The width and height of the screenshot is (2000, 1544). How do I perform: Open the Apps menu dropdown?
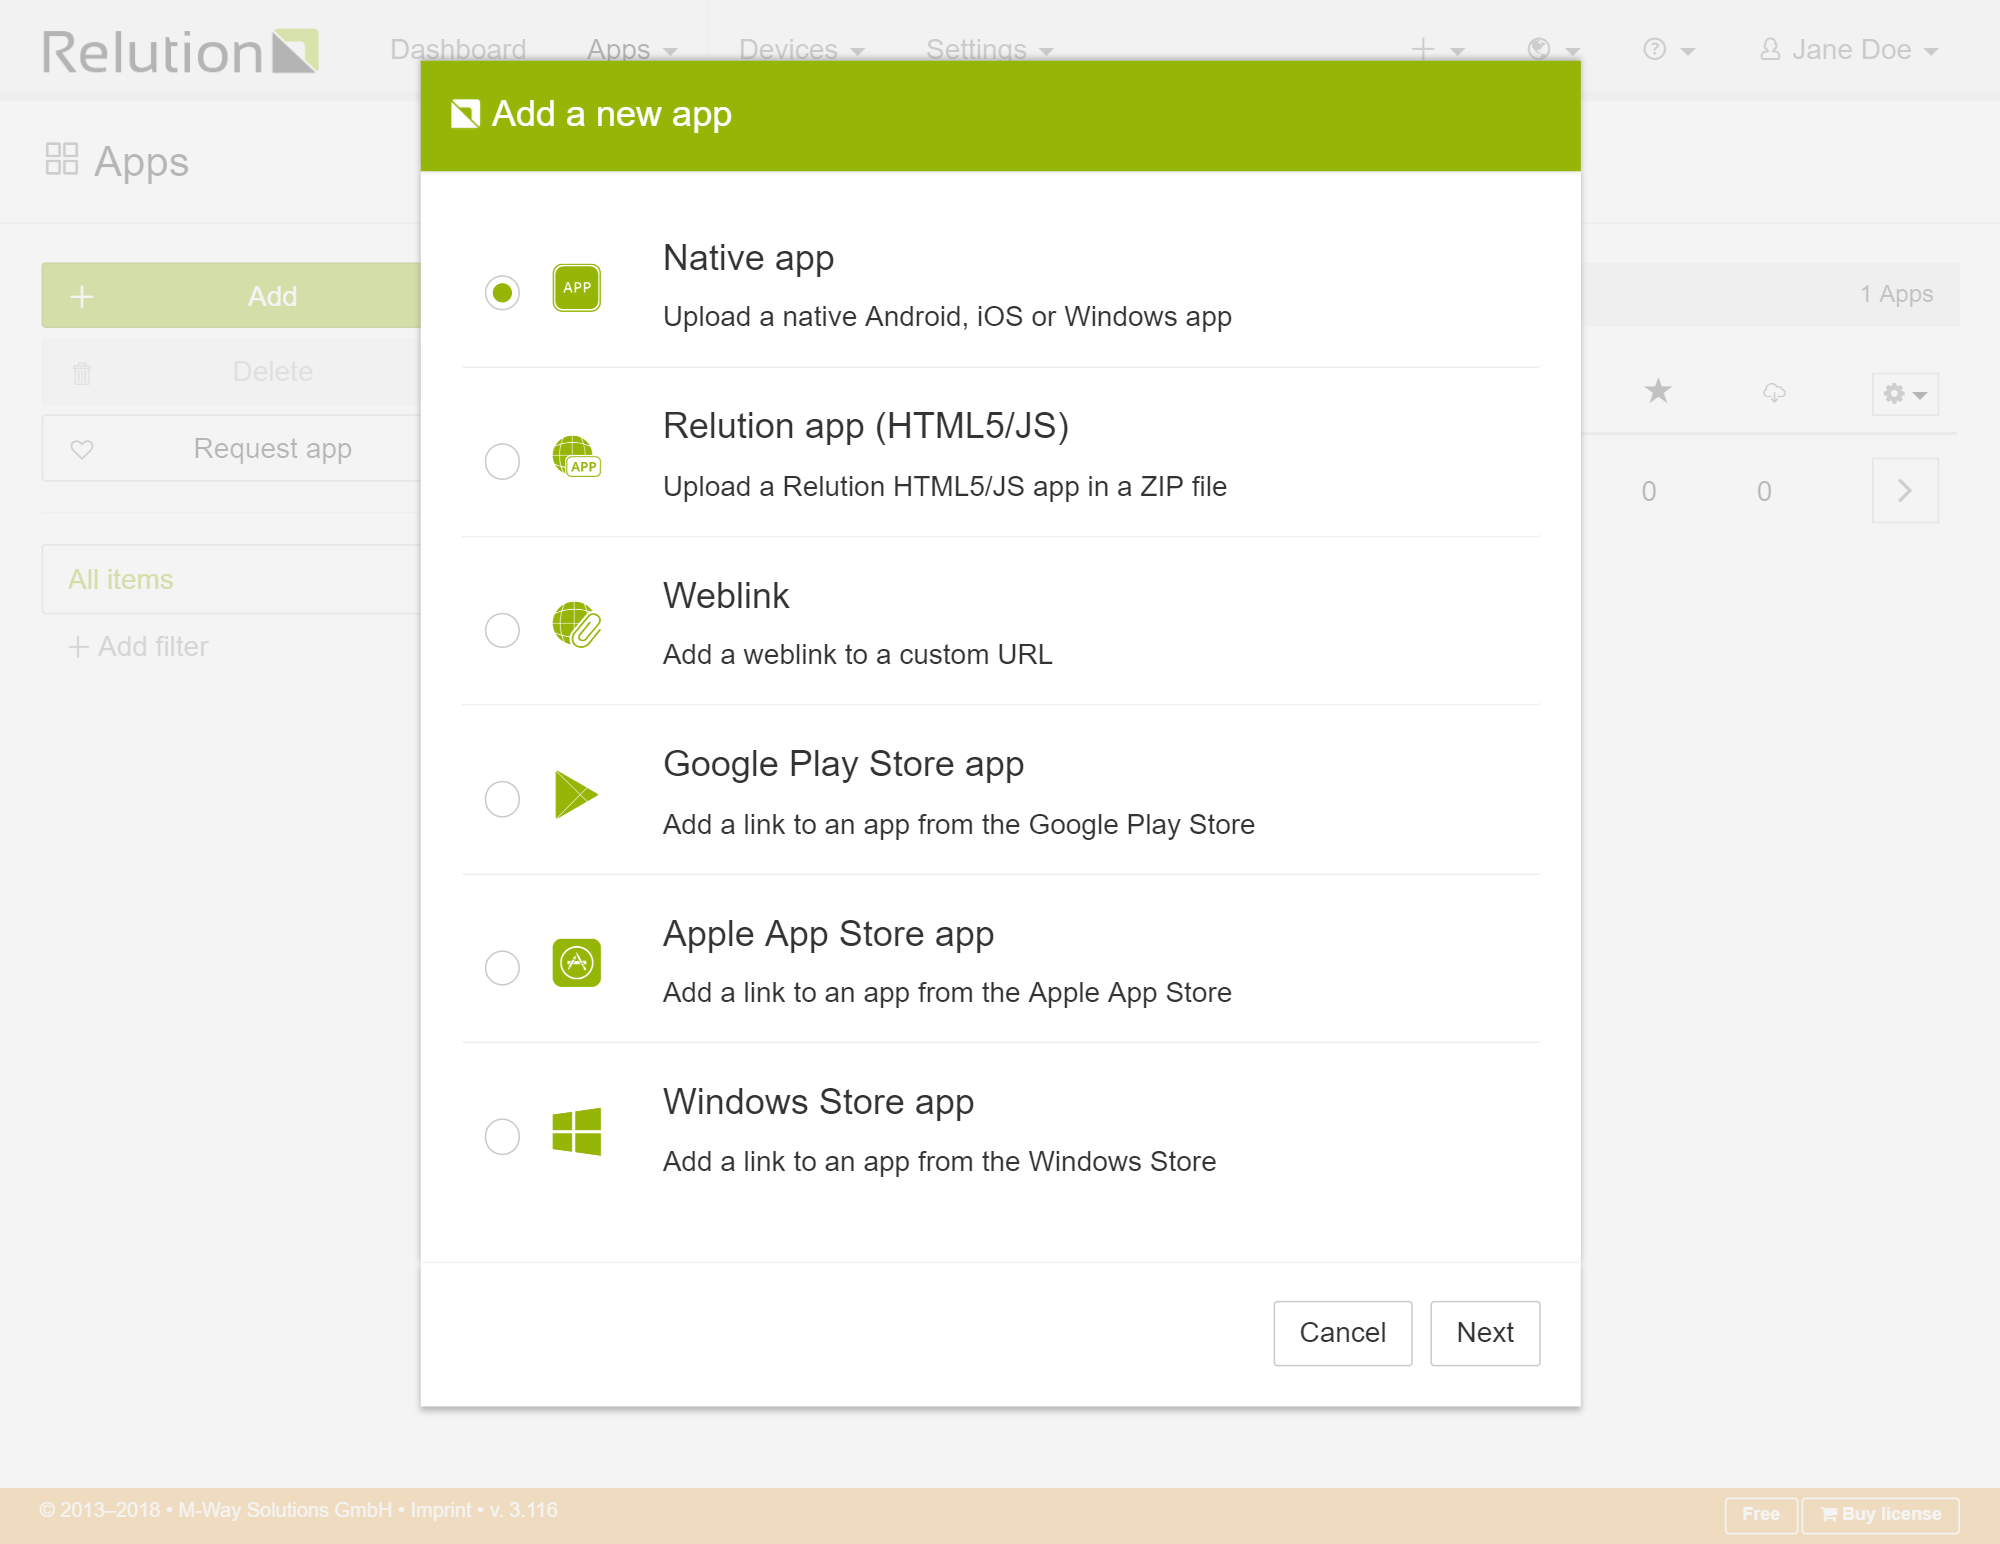(632, 49)
